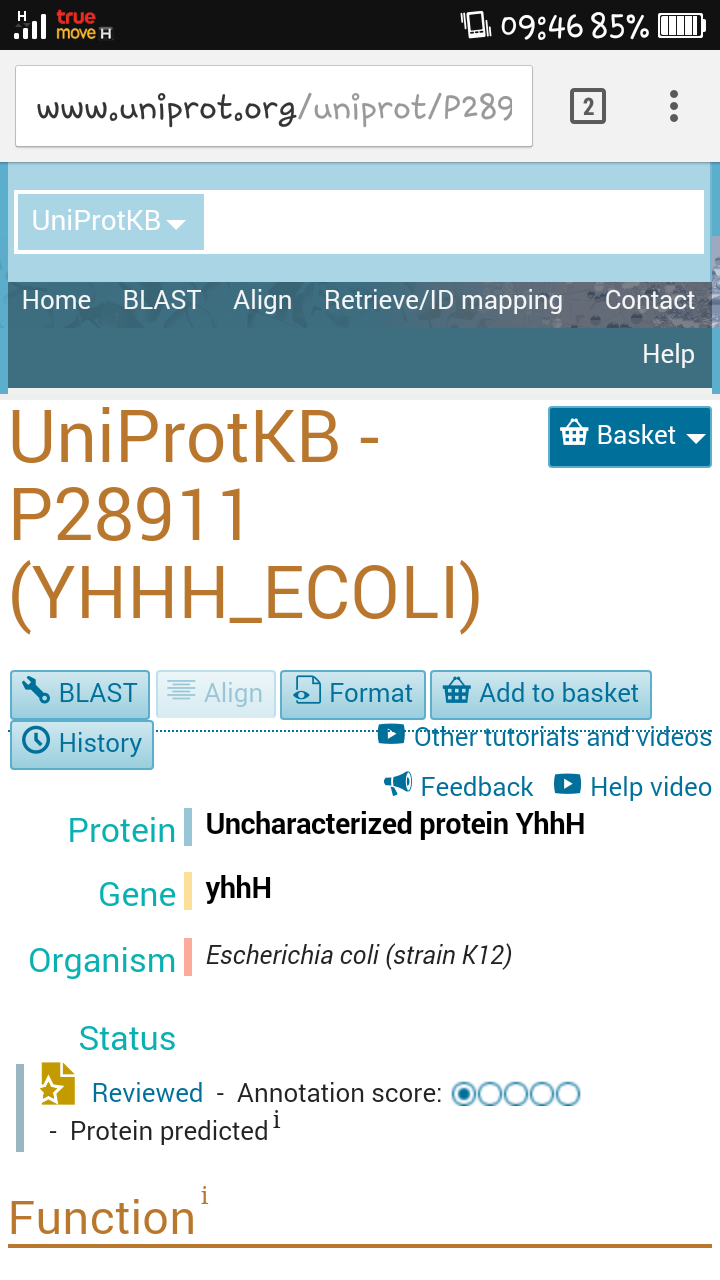Open the browser tab switcher showing 2
The height and width of the screenshot is (1280, 720).
pos(588,106)
